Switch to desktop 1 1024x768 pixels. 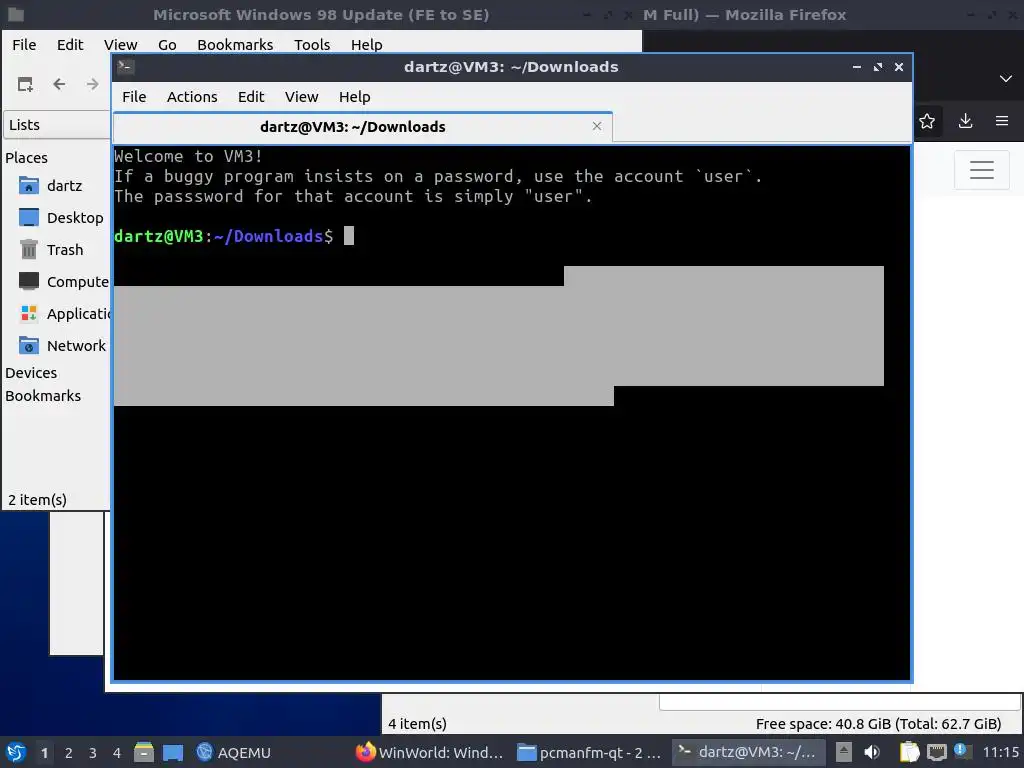click(44, 753)
